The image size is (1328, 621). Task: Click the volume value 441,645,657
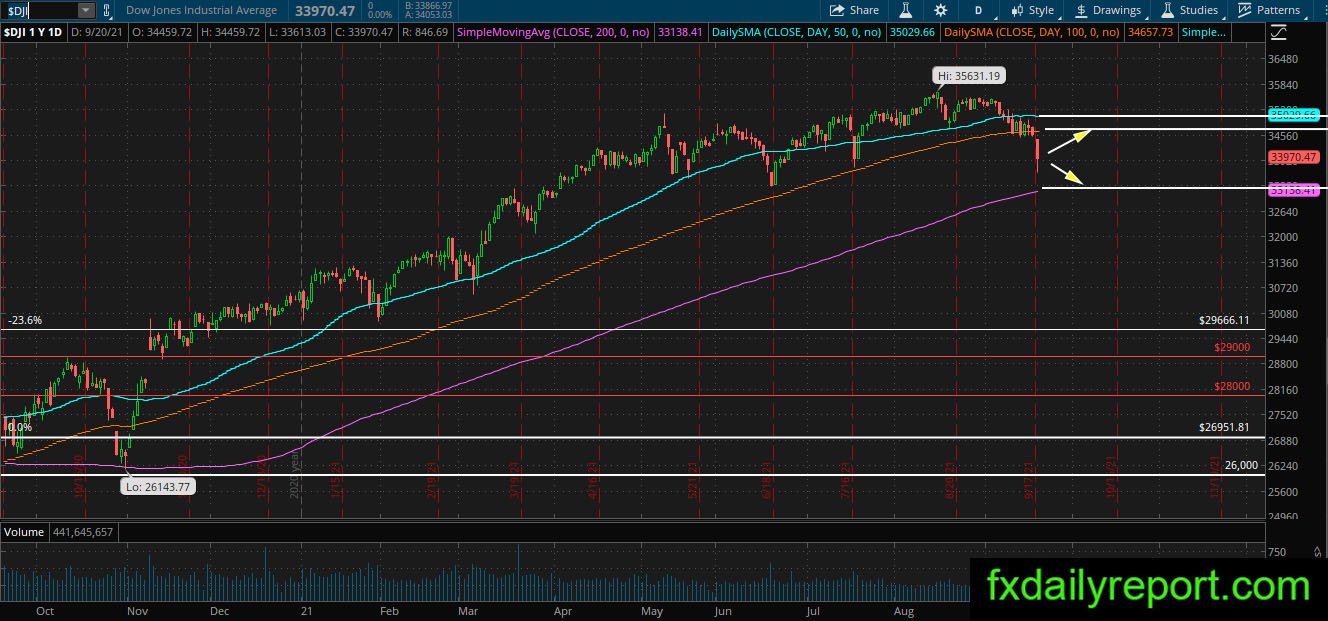82,532
